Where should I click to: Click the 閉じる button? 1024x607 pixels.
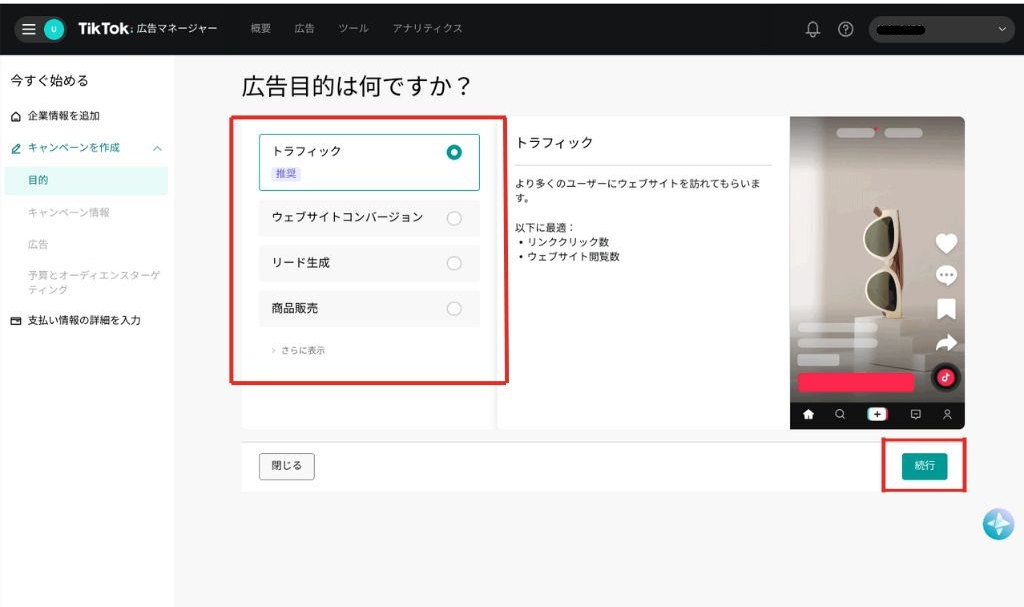(x=286, y=466)
